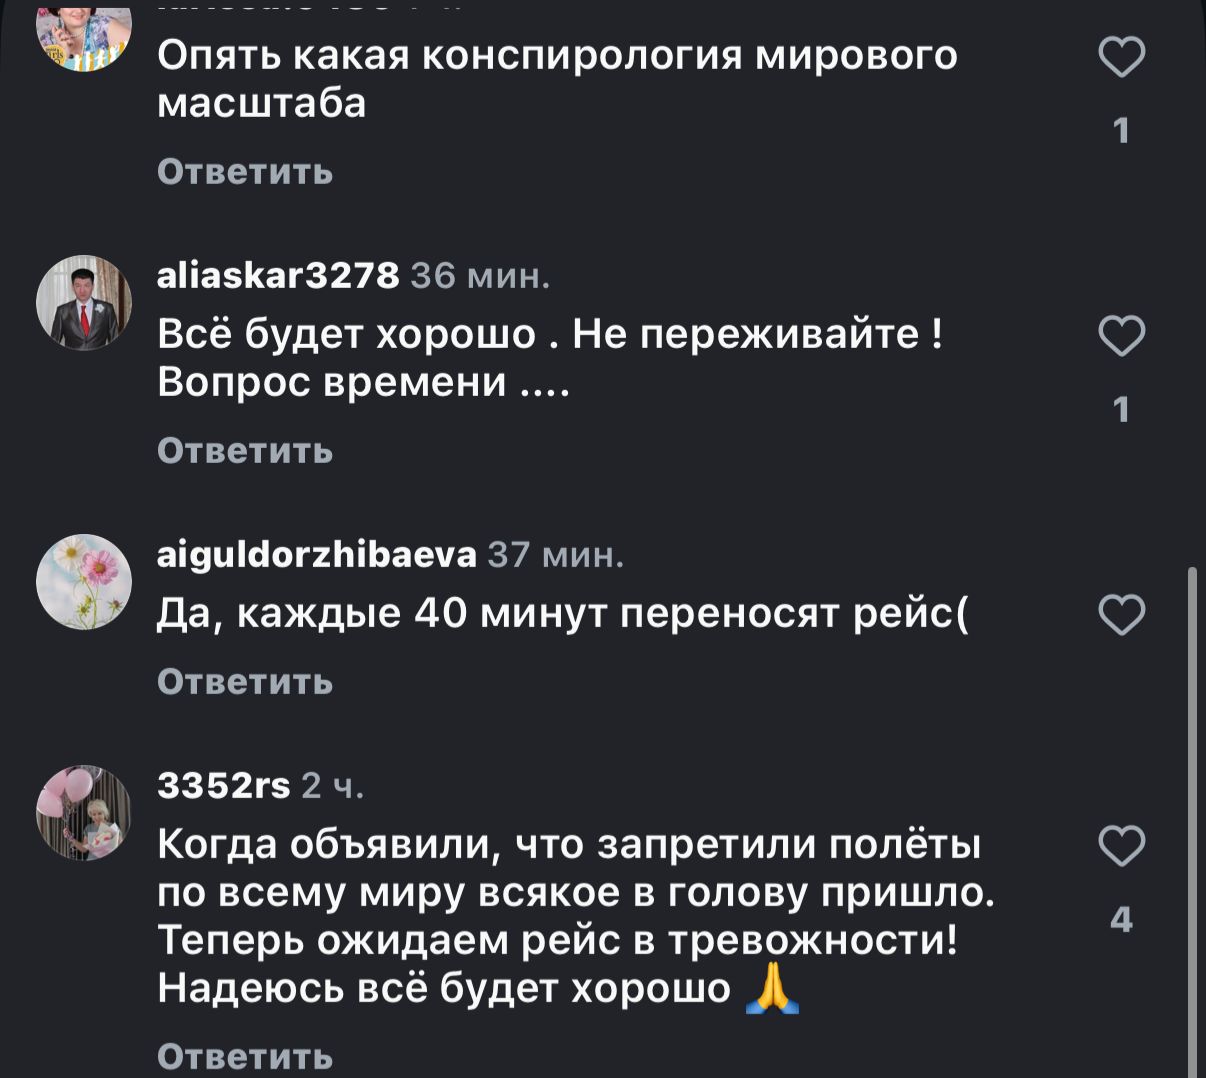The image size is (1206, 1078).
Task: Click the comment text about flights postponed every 40 minutes
Action: pos(563,613)
